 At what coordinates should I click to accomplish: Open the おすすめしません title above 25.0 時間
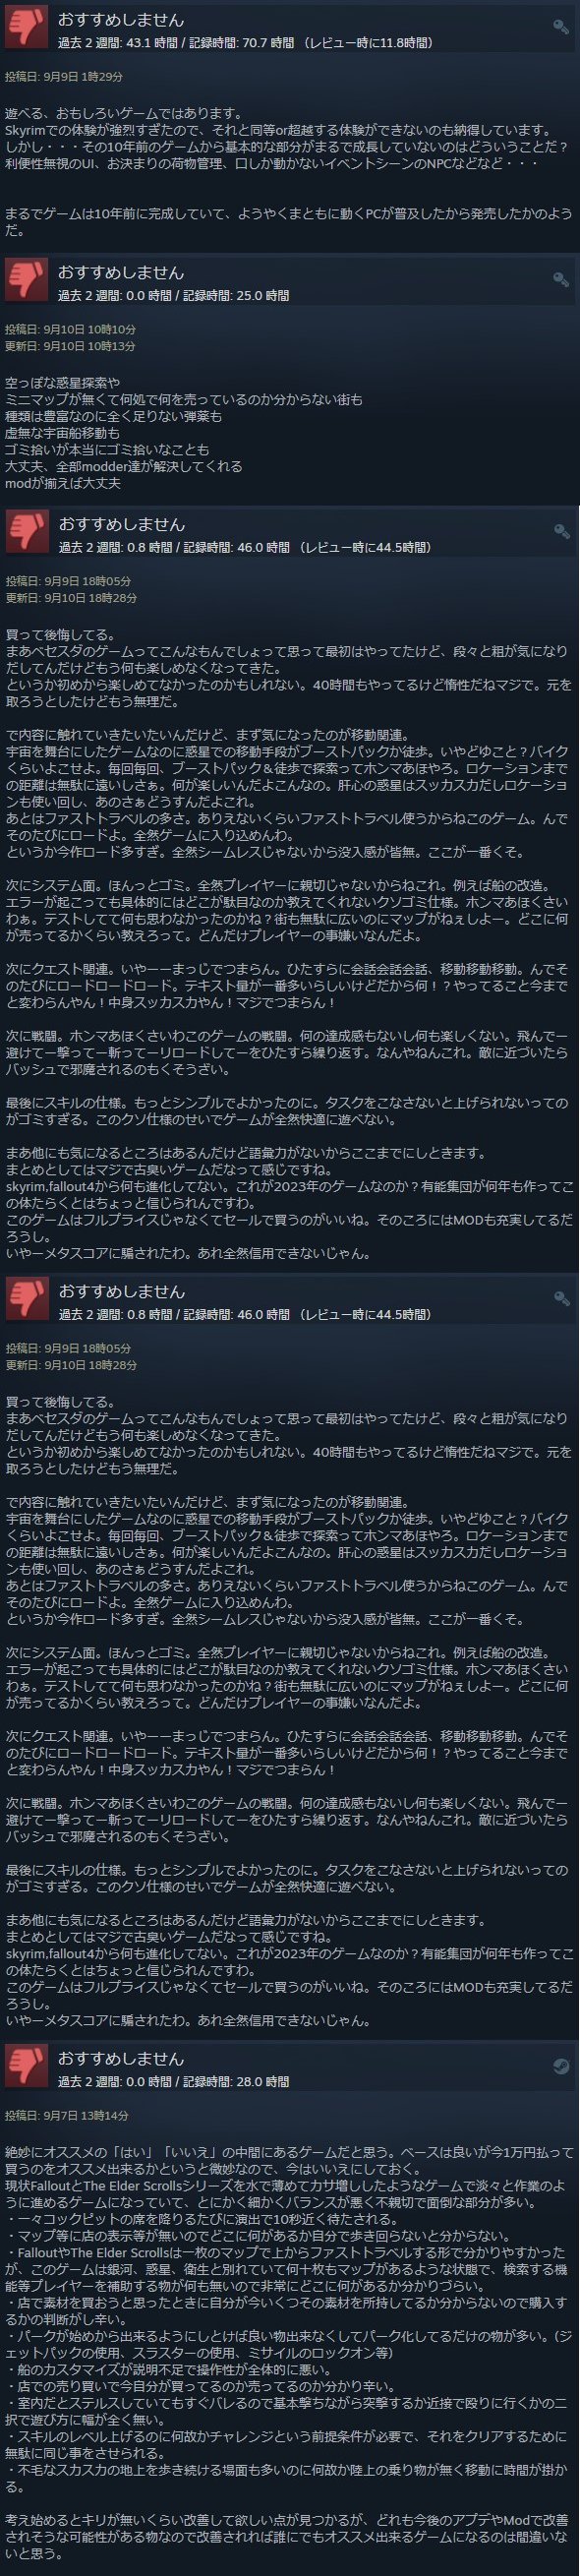[x=121, y=272]
